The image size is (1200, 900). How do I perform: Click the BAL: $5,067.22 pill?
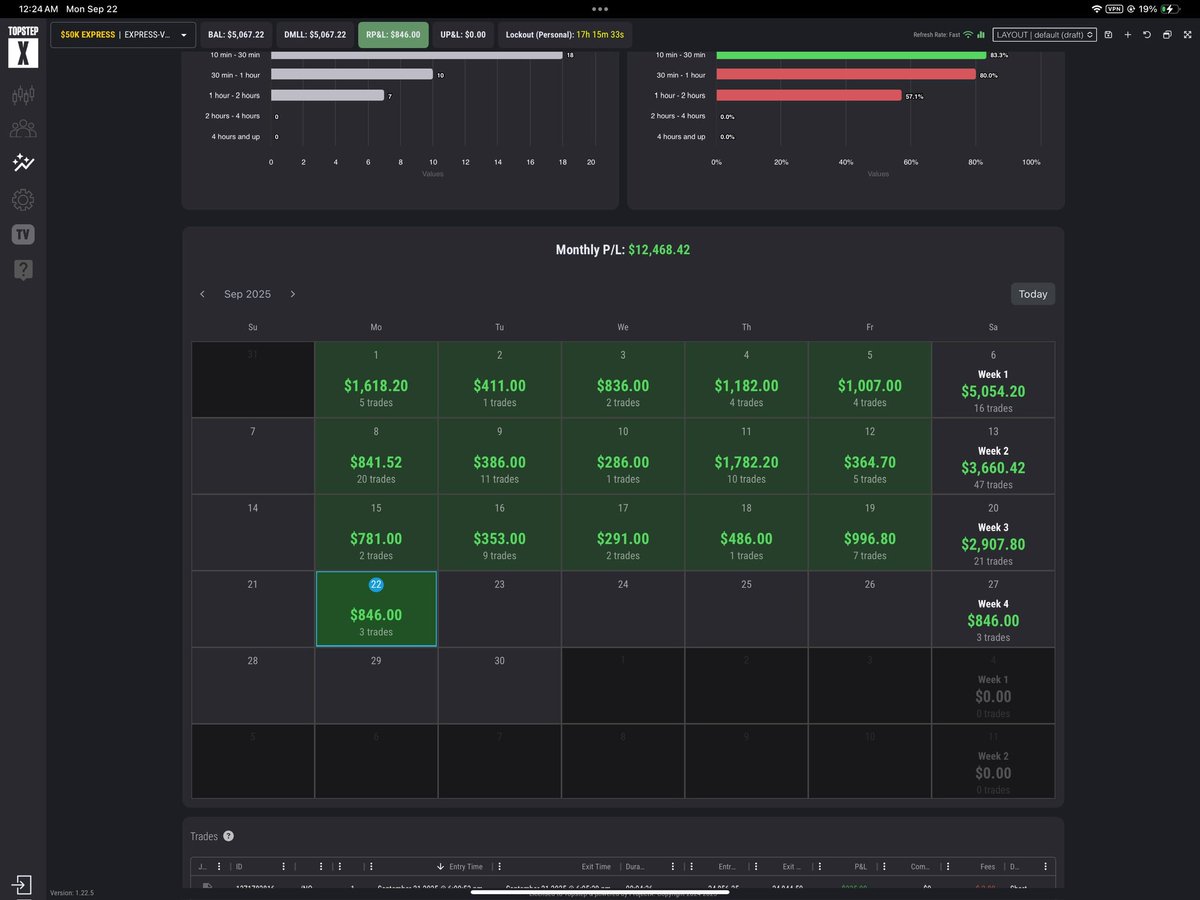236,35
